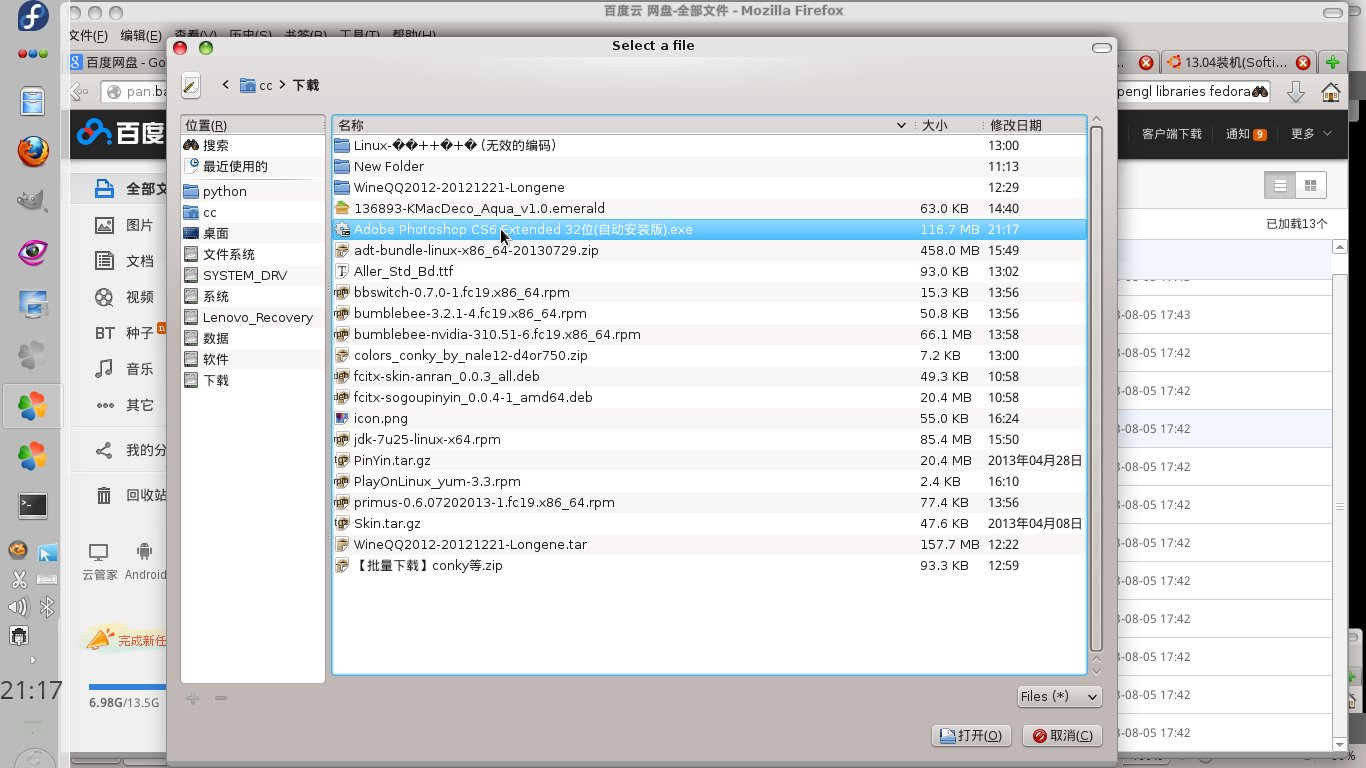Screen dimensions: 1366x768
Task: Select adt-bundle-linux-x86_64-20130729.zip in the list
Action: pos(708,250)
